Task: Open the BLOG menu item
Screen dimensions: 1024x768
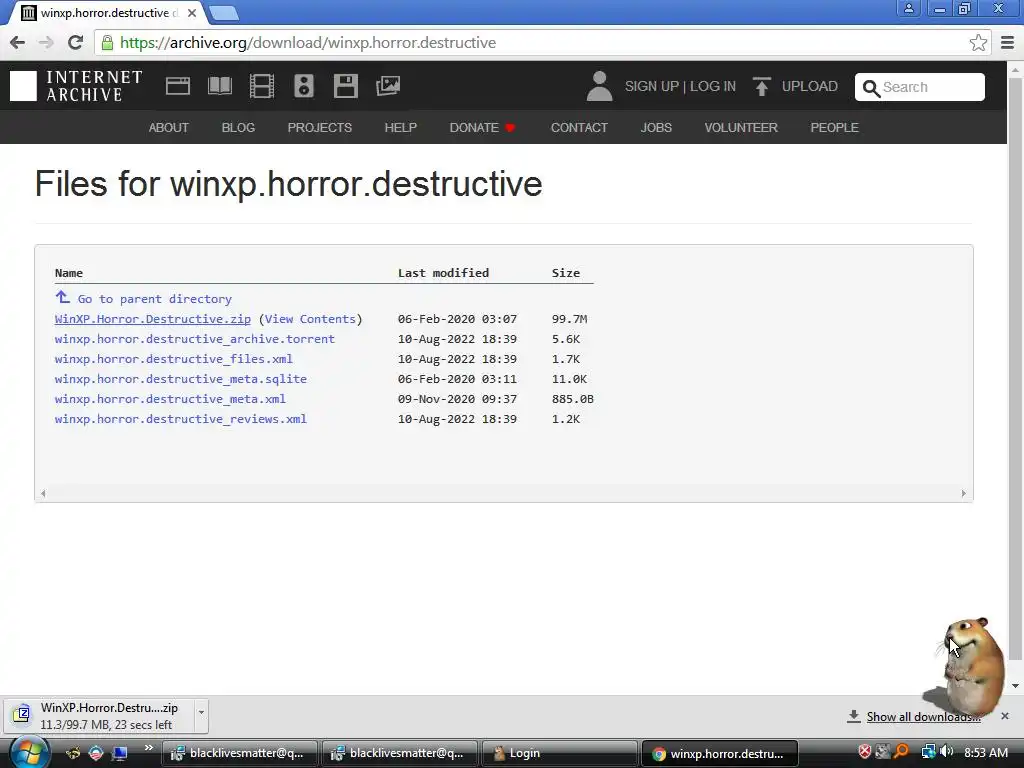Action: tap(238, 127)
